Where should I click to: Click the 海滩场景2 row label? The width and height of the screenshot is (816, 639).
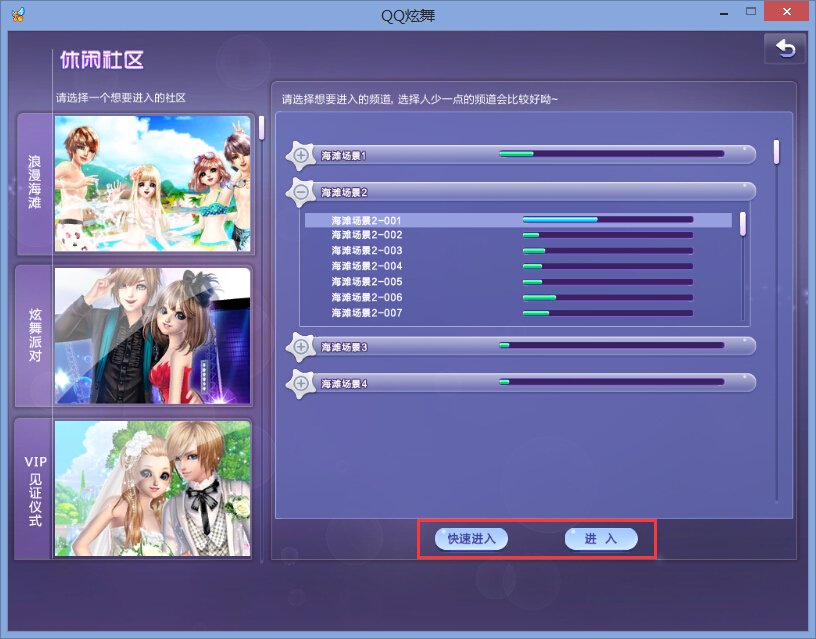(344, 193)
